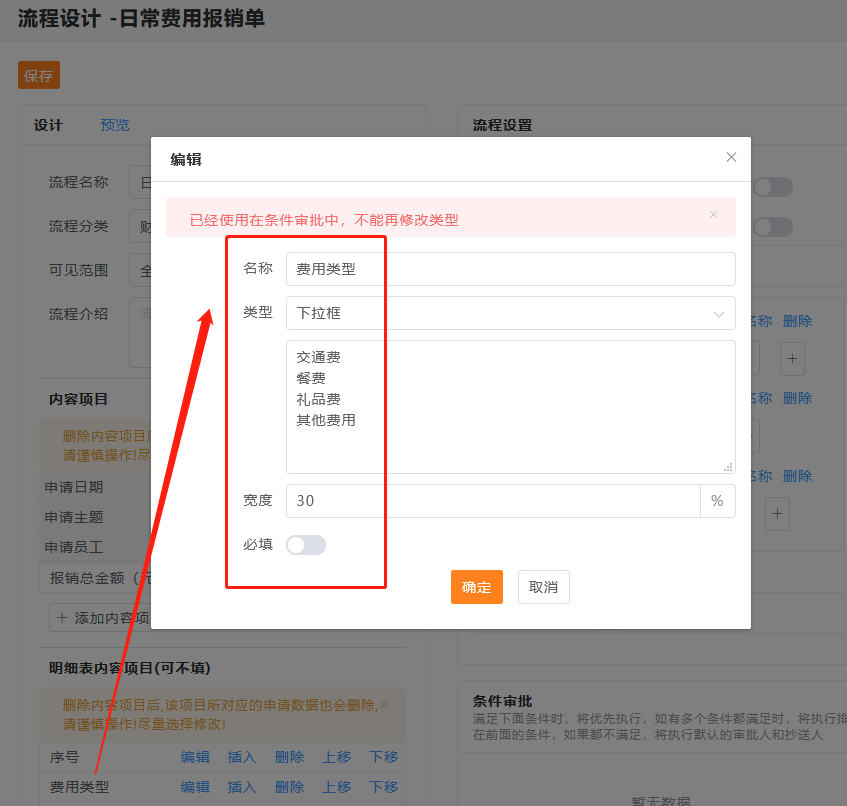This screenshot has width=847, height=806.
Task: Click the orange 保存 button
Action: click(x=39, y=76)
